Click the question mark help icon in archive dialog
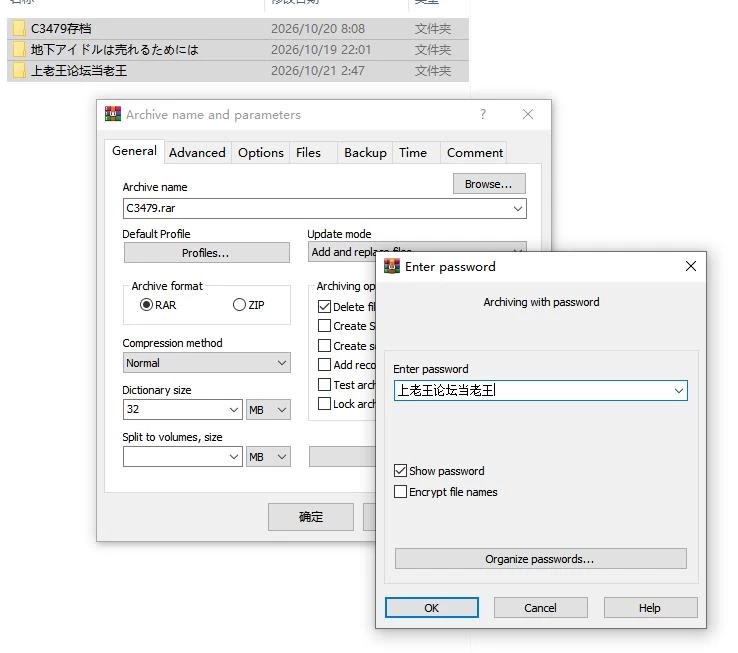738x653 pixels. click(483, 114)
